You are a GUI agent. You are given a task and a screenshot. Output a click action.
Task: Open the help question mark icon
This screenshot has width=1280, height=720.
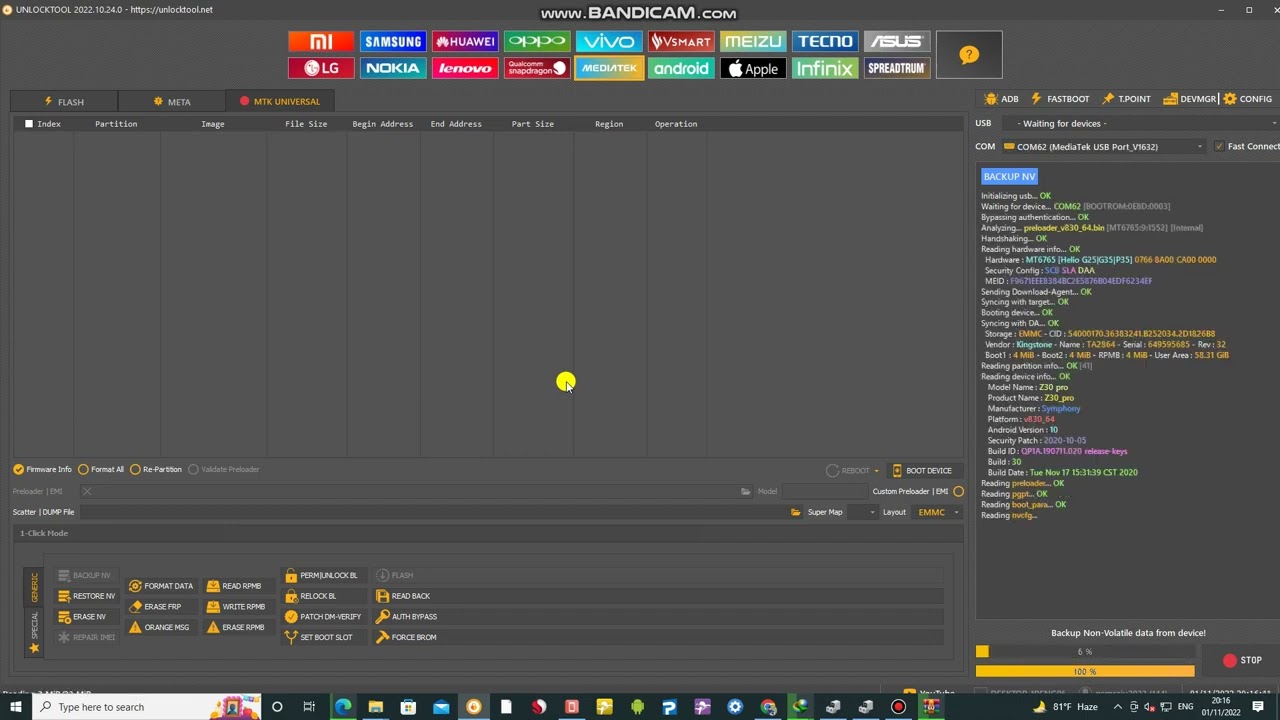point(969,55)
